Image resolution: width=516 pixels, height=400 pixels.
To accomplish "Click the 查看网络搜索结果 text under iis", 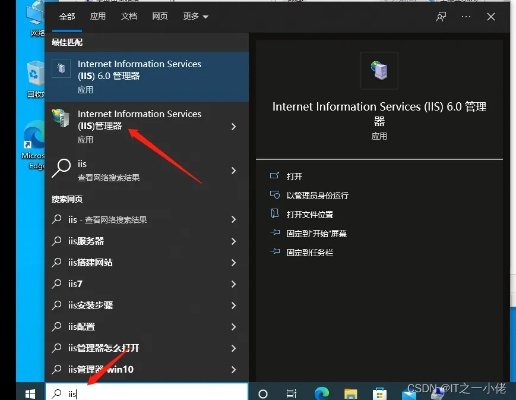I will [x=108, y=178].
